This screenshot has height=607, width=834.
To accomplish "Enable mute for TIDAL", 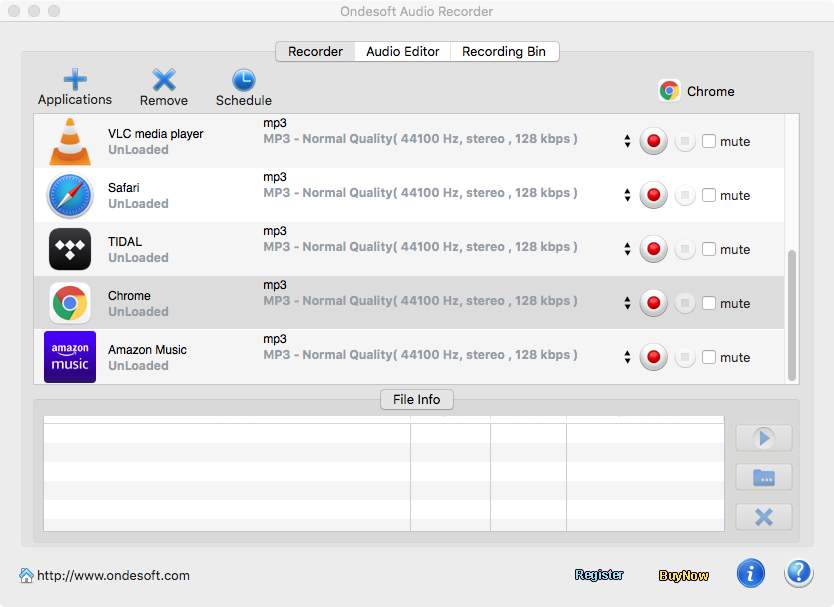I will [708, 249].
